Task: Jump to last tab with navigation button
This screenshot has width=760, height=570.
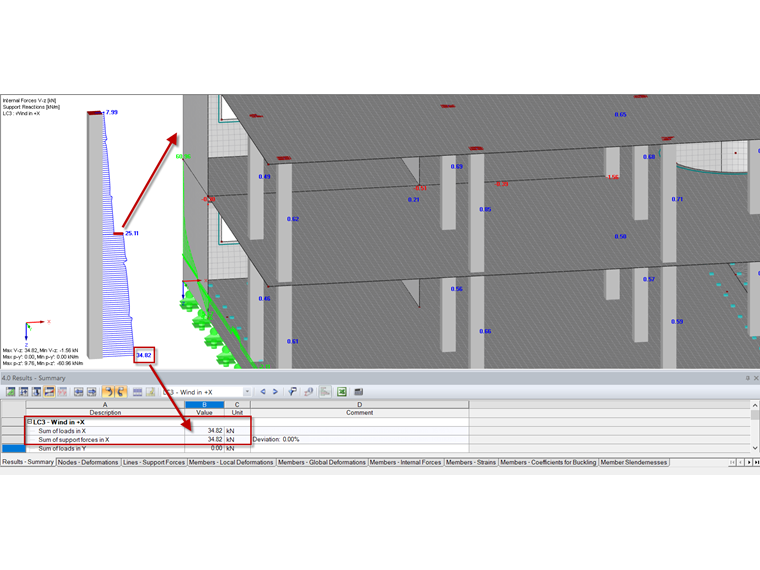Action: tap(756, 462)
